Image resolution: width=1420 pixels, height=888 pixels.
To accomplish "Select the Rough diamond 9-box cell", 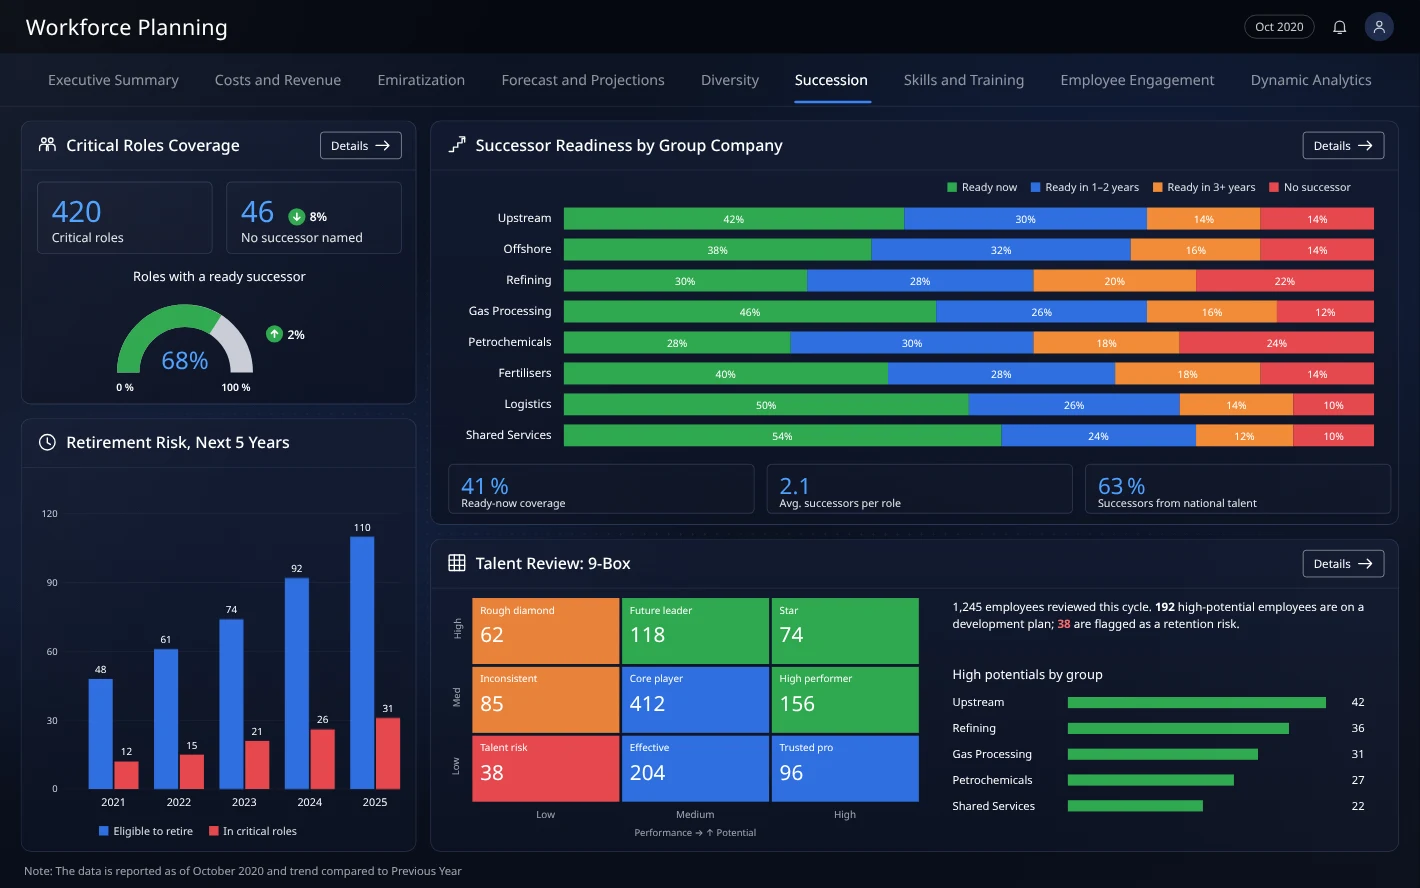I will [545, 630].
